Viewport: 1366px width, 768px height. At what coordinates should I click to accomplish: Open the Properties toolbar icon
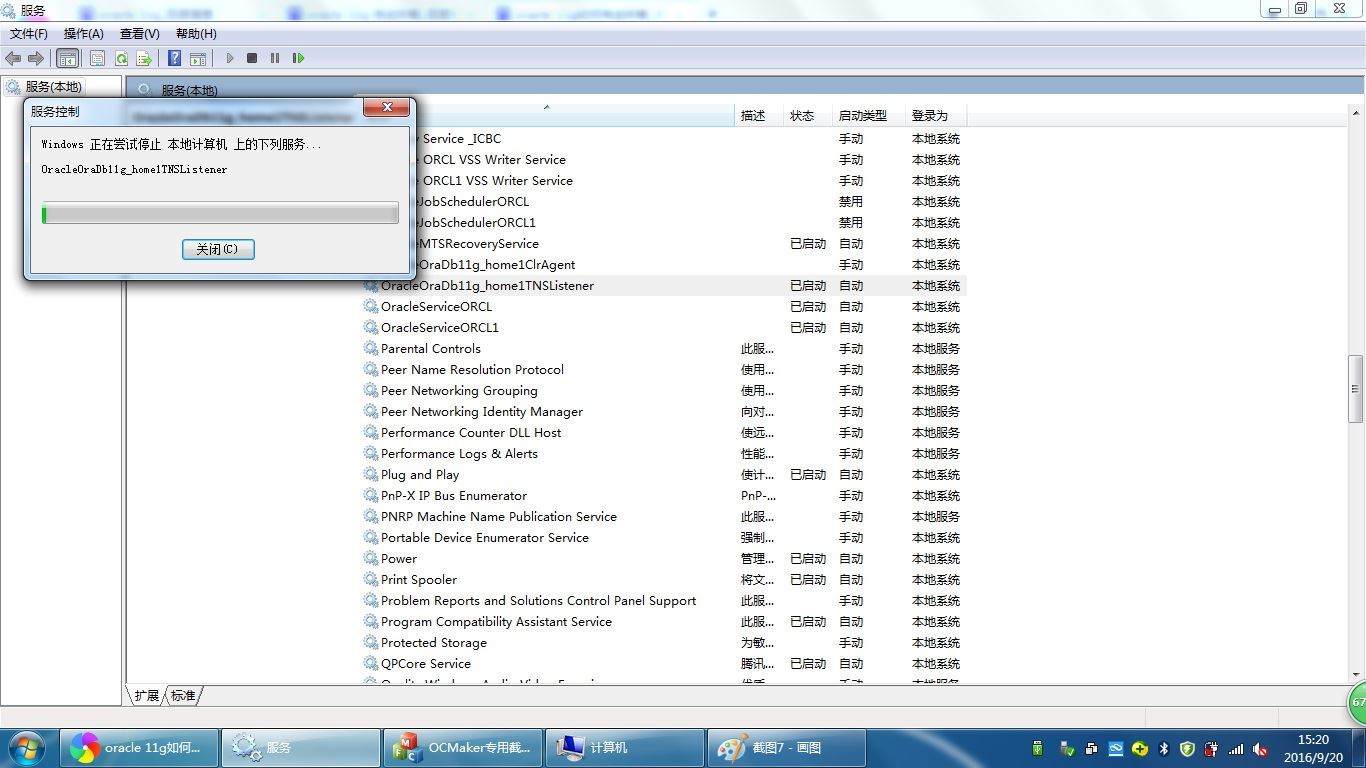pos(97,59)
